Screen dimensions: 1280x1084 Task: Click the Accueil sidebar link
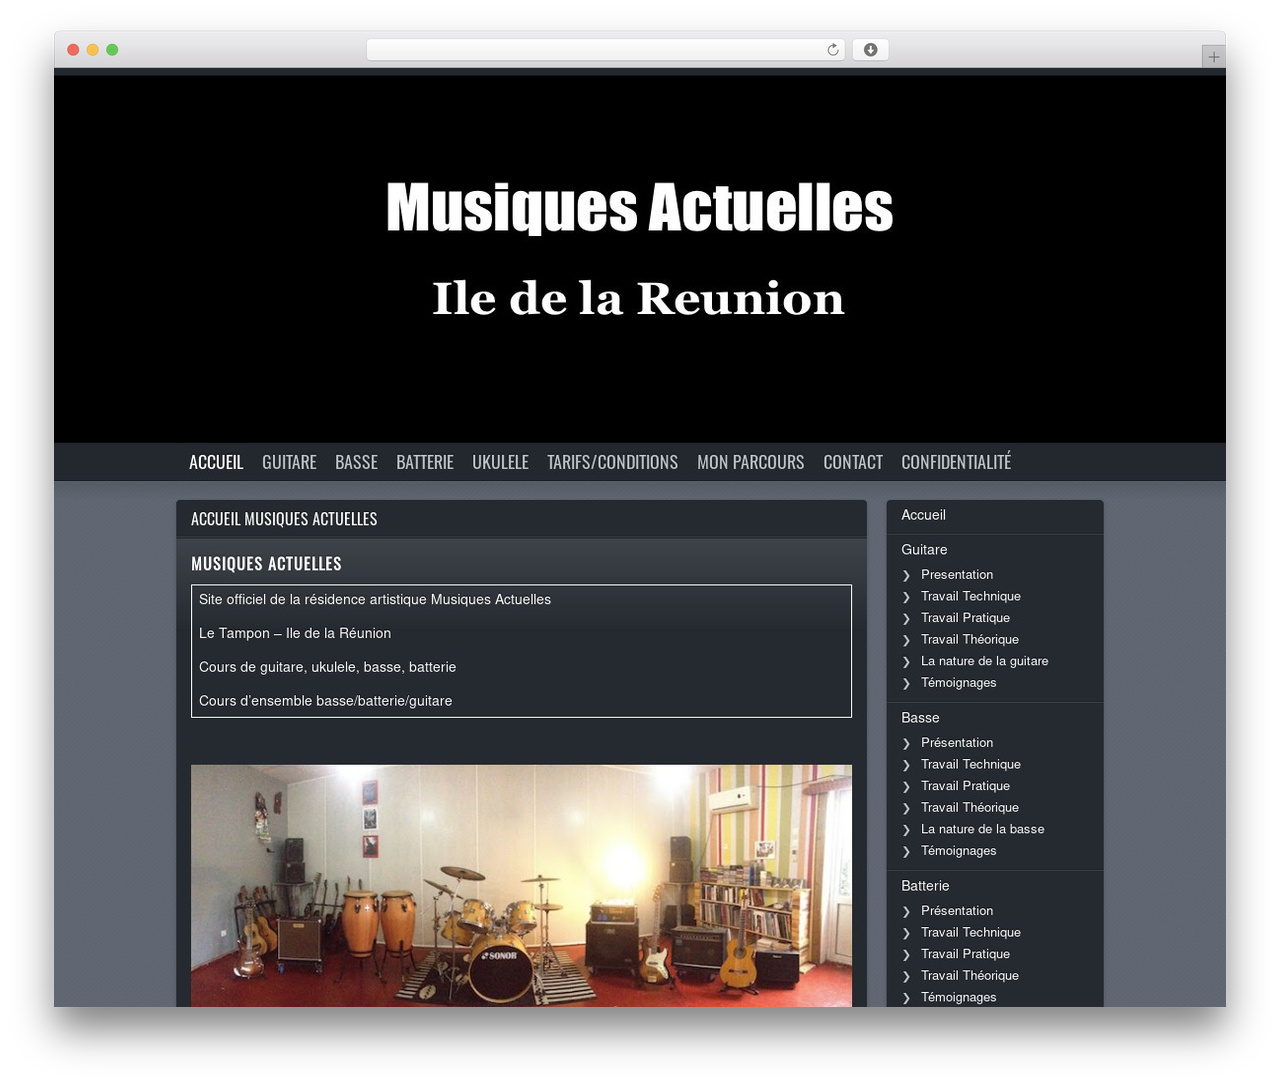(923, 515)
